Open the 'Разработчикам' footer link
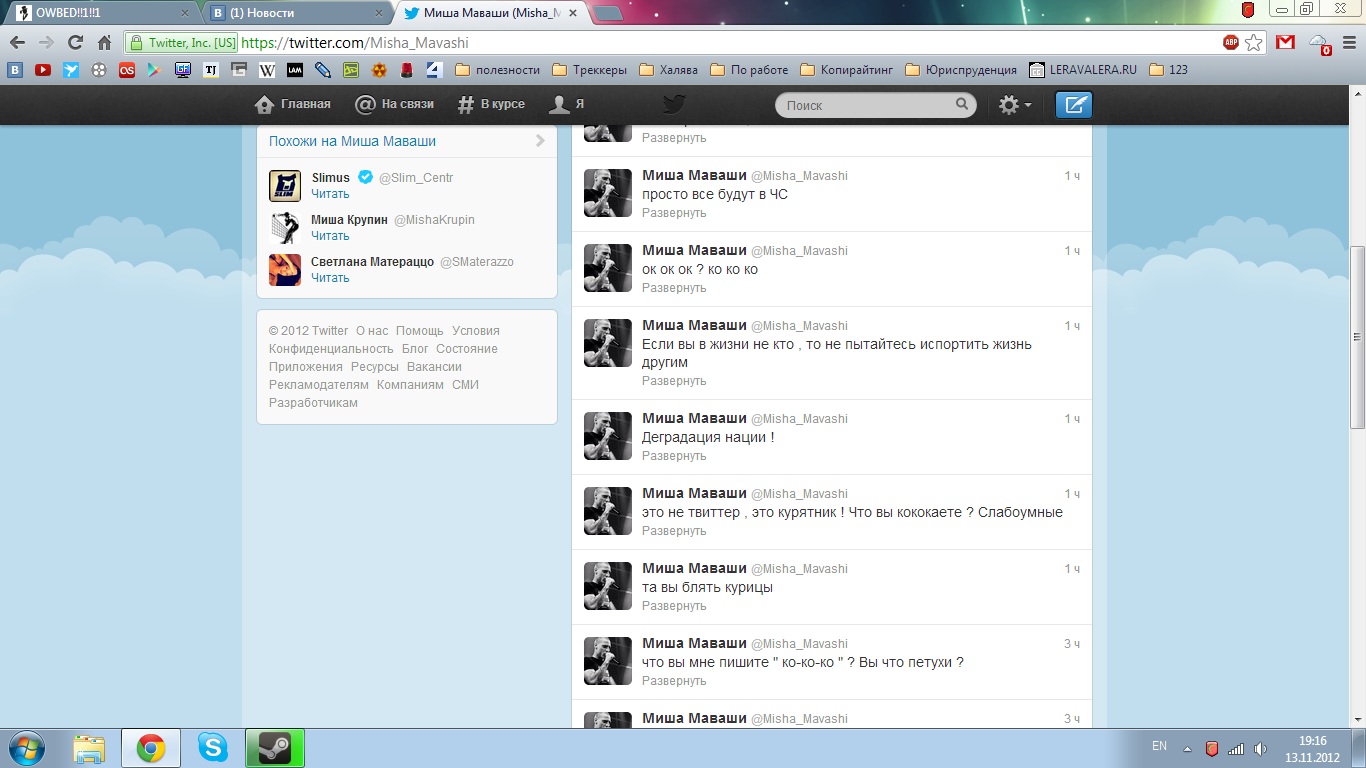The image size is (1366, 768). (313, 403)
